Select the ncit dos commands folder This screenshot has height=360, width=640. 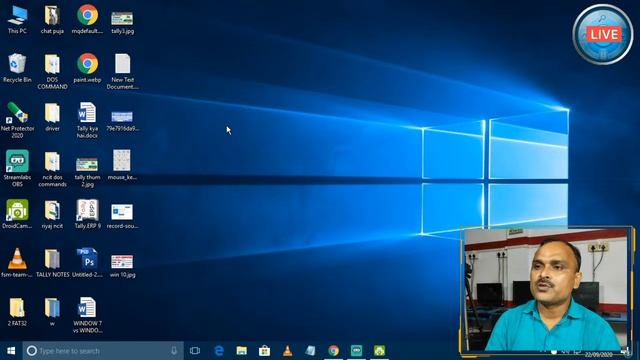52,169
